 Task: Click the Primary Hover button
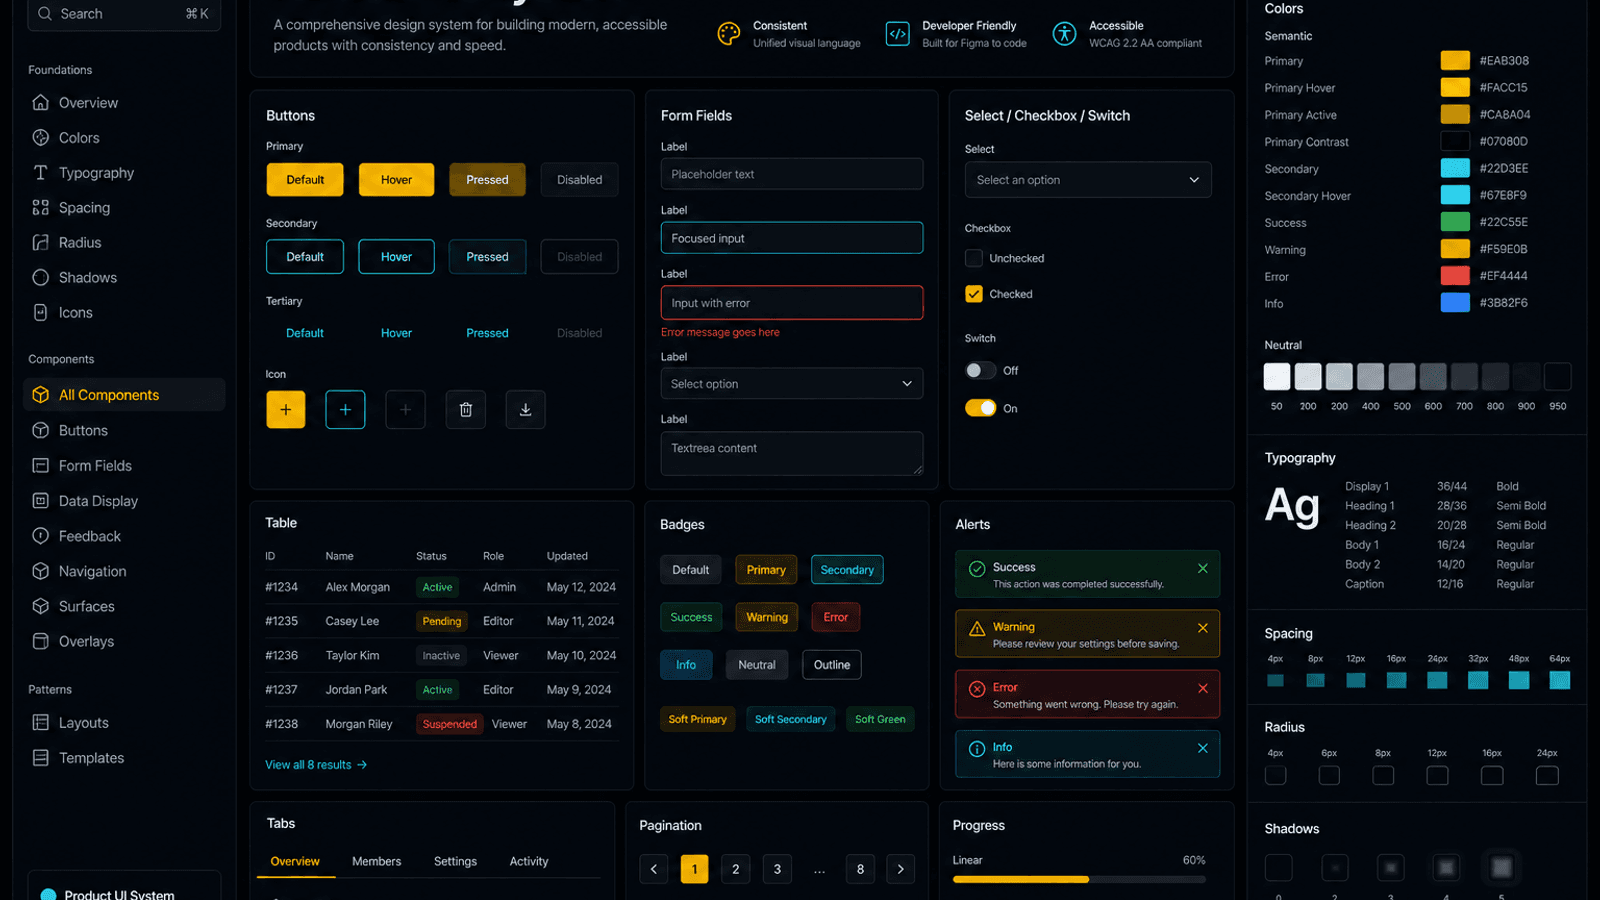396,180
